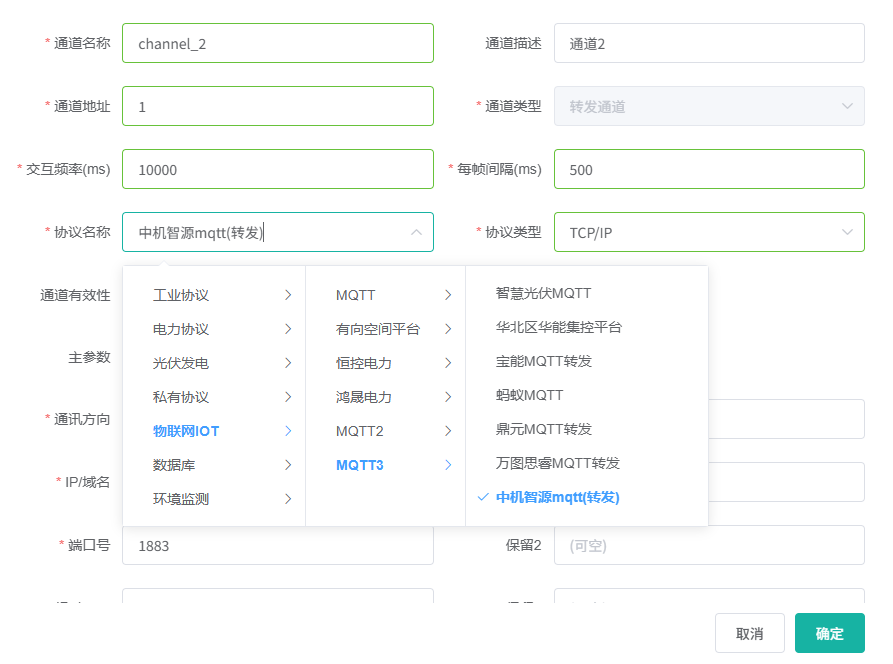Select 华北区华能集控平台 protocol

coord(559,328)
